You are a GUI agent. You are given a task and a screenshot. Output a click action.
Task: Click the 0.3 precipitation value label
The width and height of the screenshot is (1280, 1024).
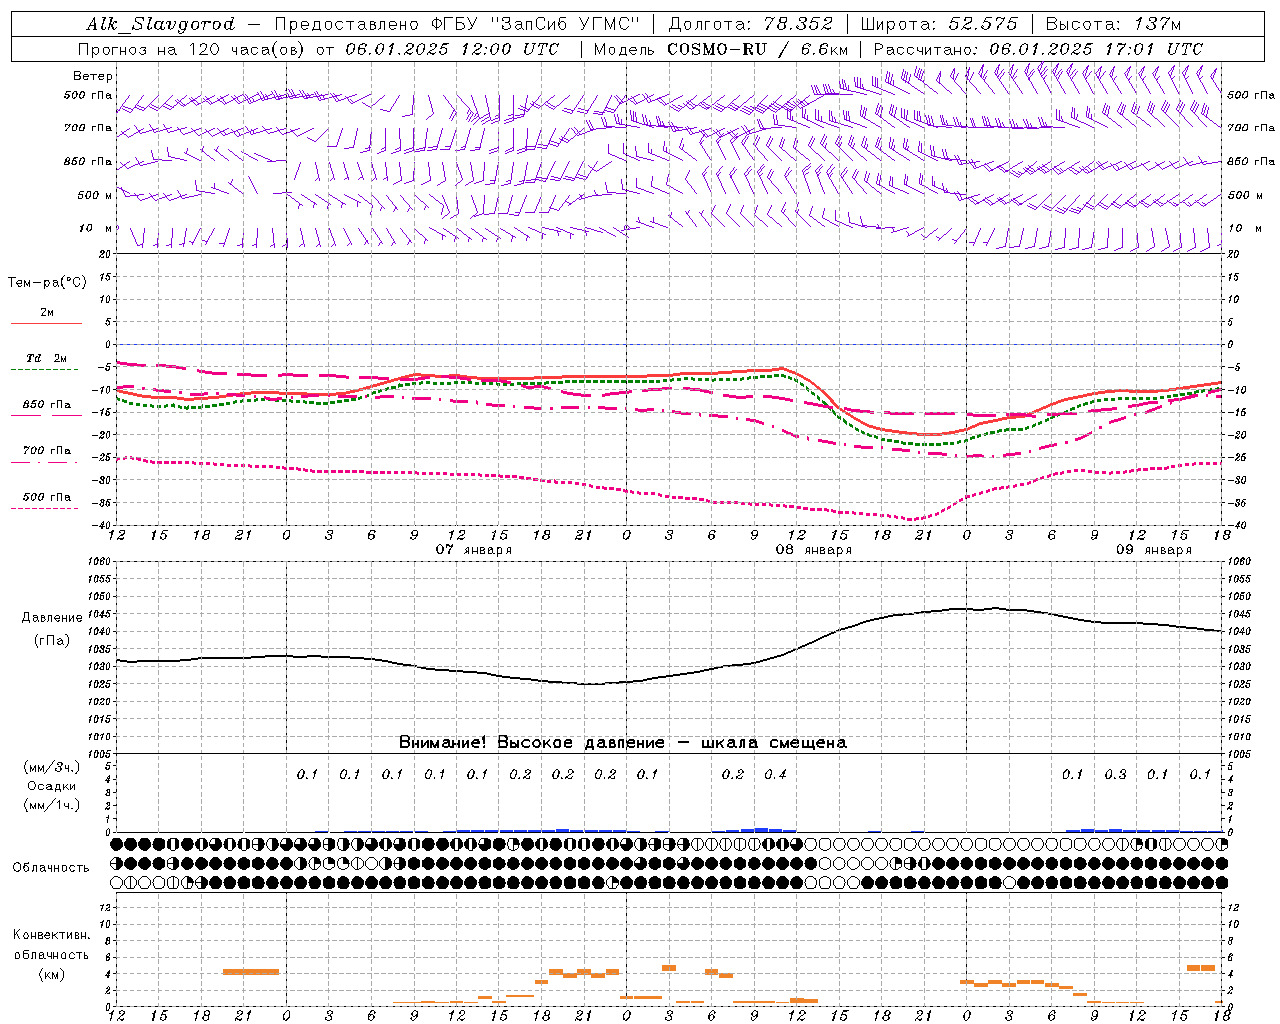click(1115, 774)
